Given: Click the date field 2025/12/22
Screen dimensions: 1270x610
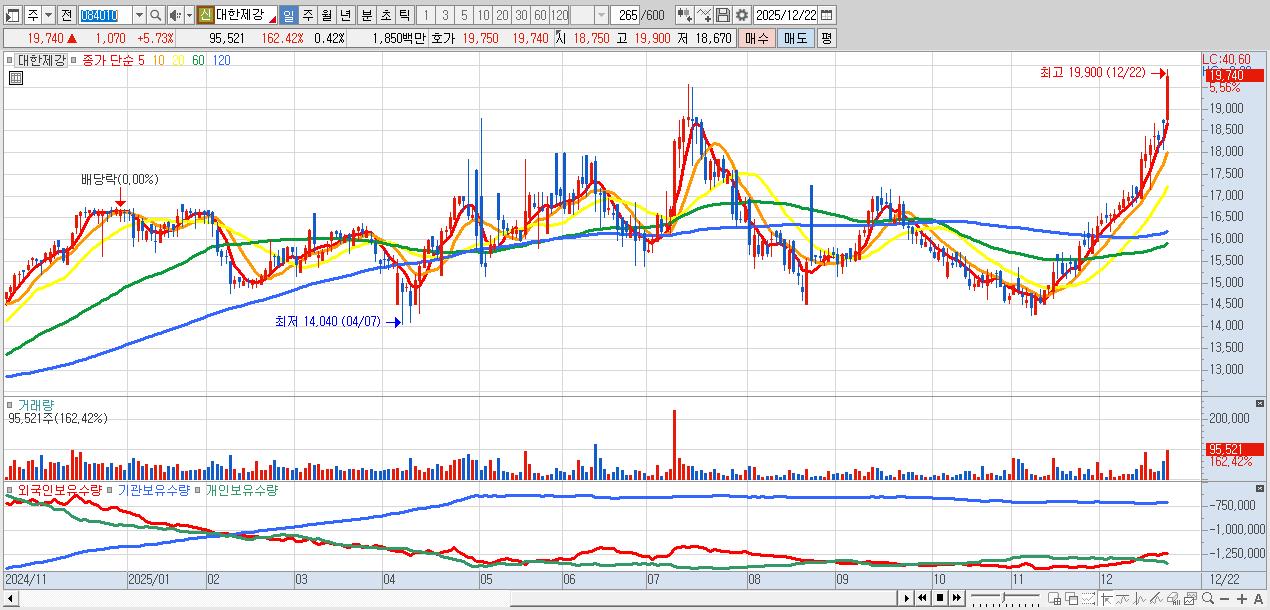Looking at the screenshot, I should click(785, 15).
